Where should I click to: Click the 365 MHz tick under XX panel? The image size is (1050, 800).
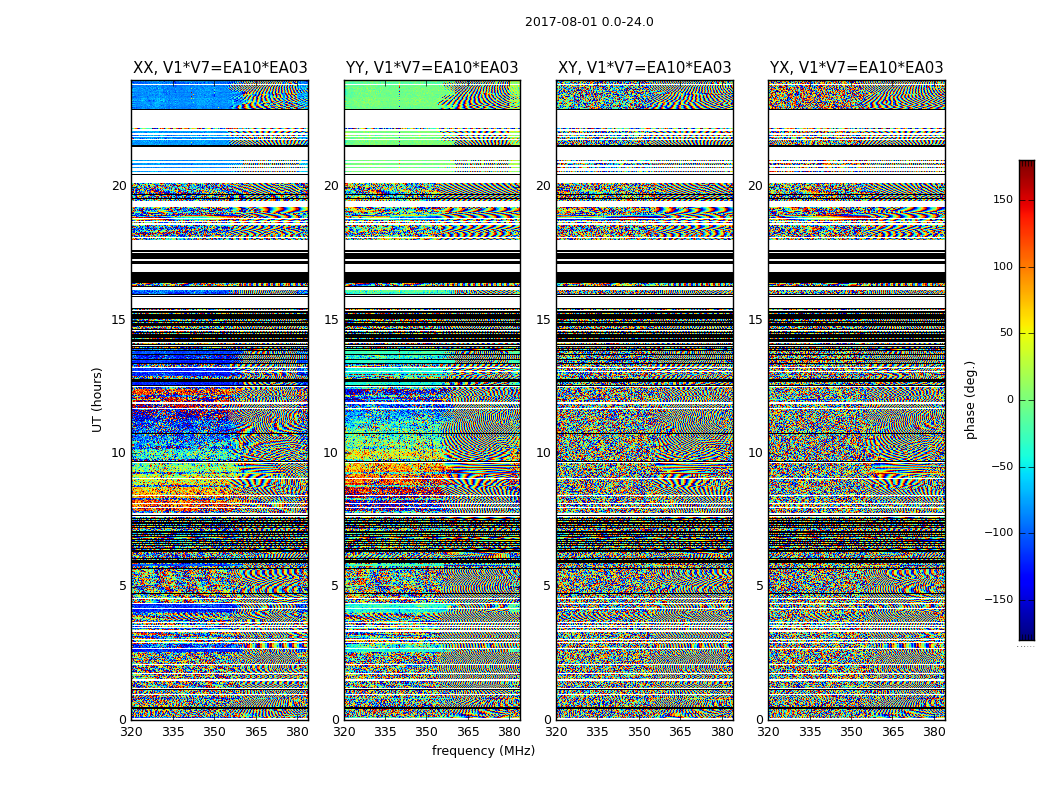pos(256,732)
